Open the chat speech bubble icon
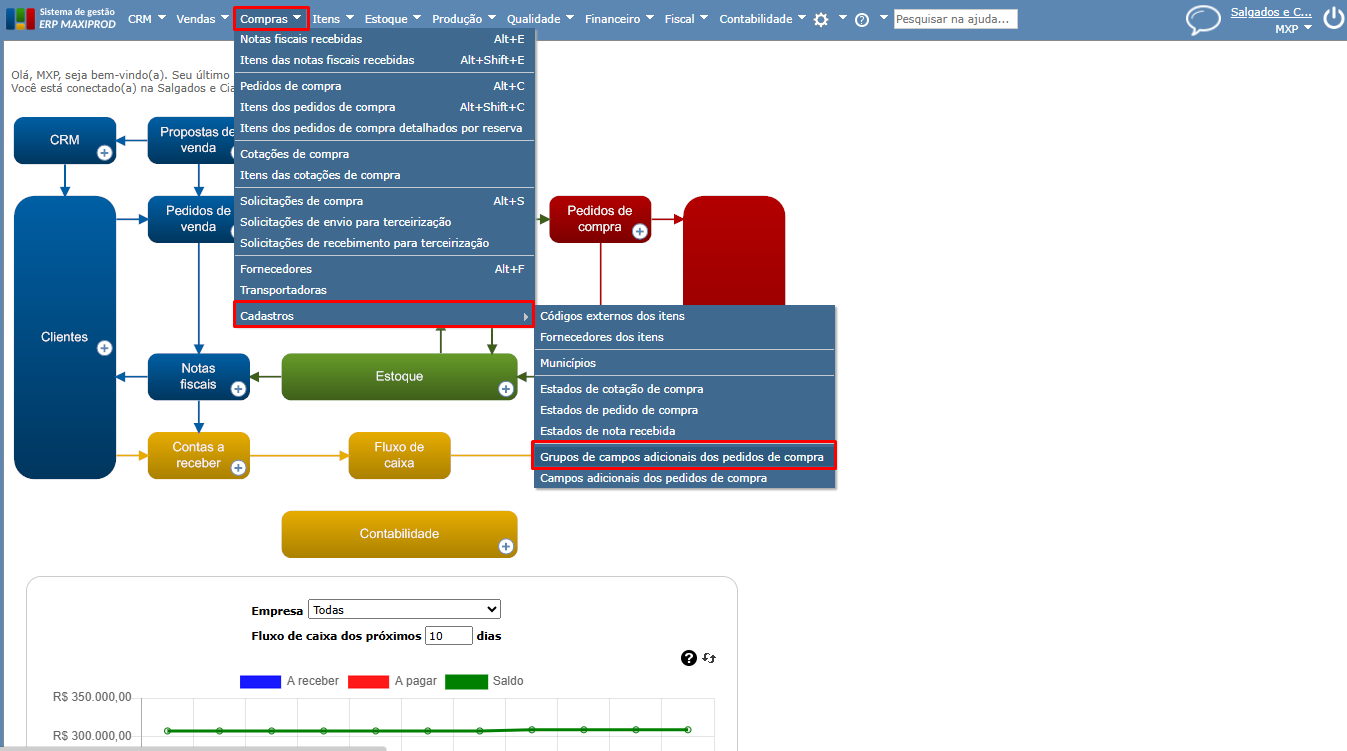The image size is (1347, 751). [x=1203, y=20]
